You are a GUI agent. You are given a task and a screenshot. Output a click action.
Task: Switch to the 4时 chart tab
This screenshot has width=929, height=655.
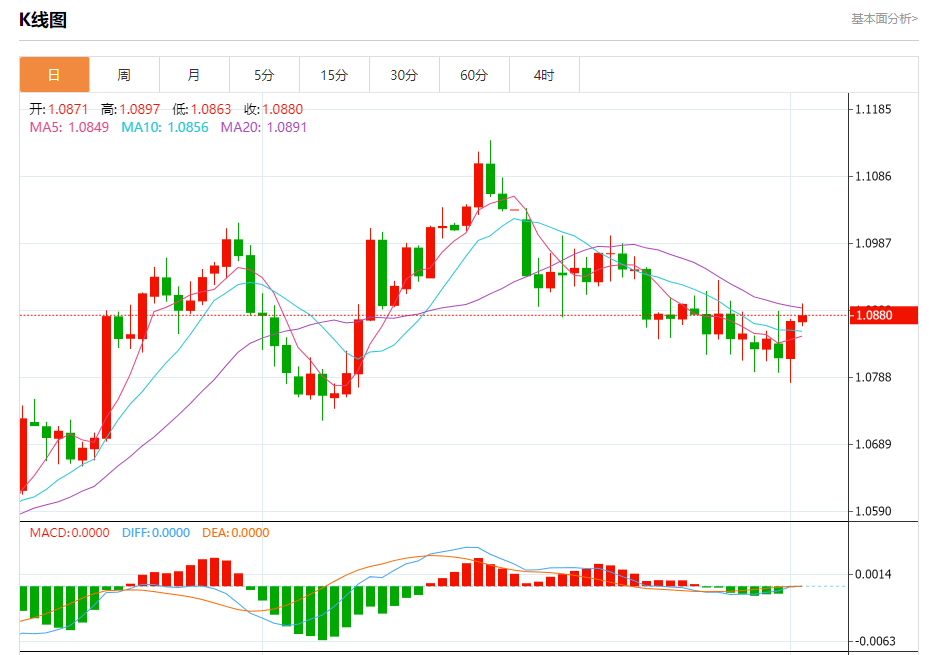click(544, 75)
